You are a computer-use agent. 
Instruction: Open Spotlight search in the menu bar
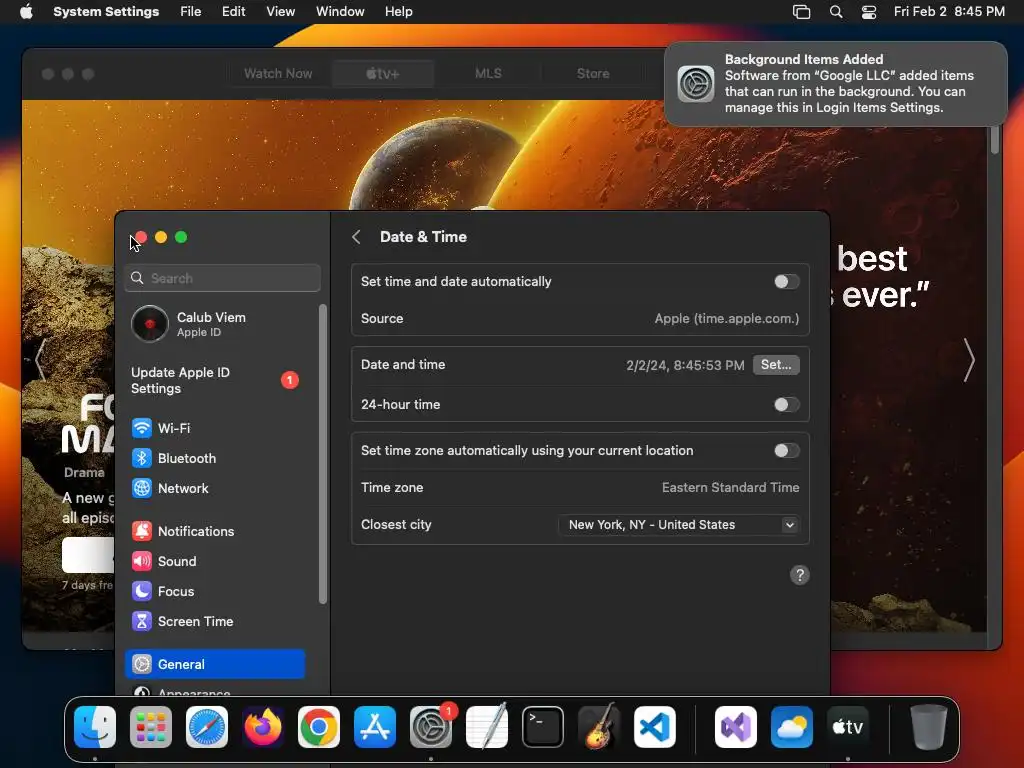836,12
